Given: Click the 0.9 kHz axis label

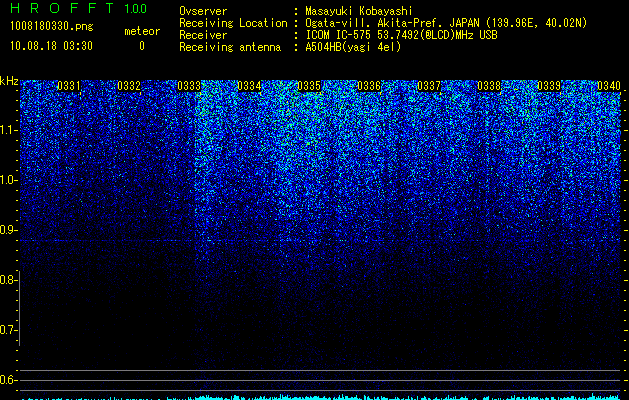Looking at the screenshot, I should tap(8, 230).
